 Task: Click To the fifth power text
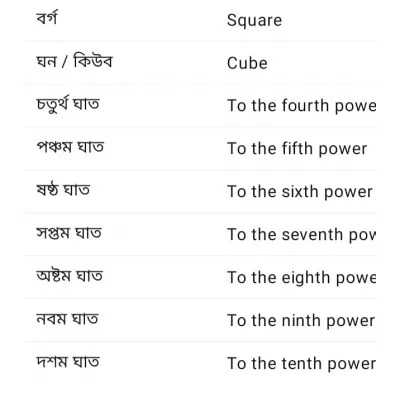click(297, 149)
